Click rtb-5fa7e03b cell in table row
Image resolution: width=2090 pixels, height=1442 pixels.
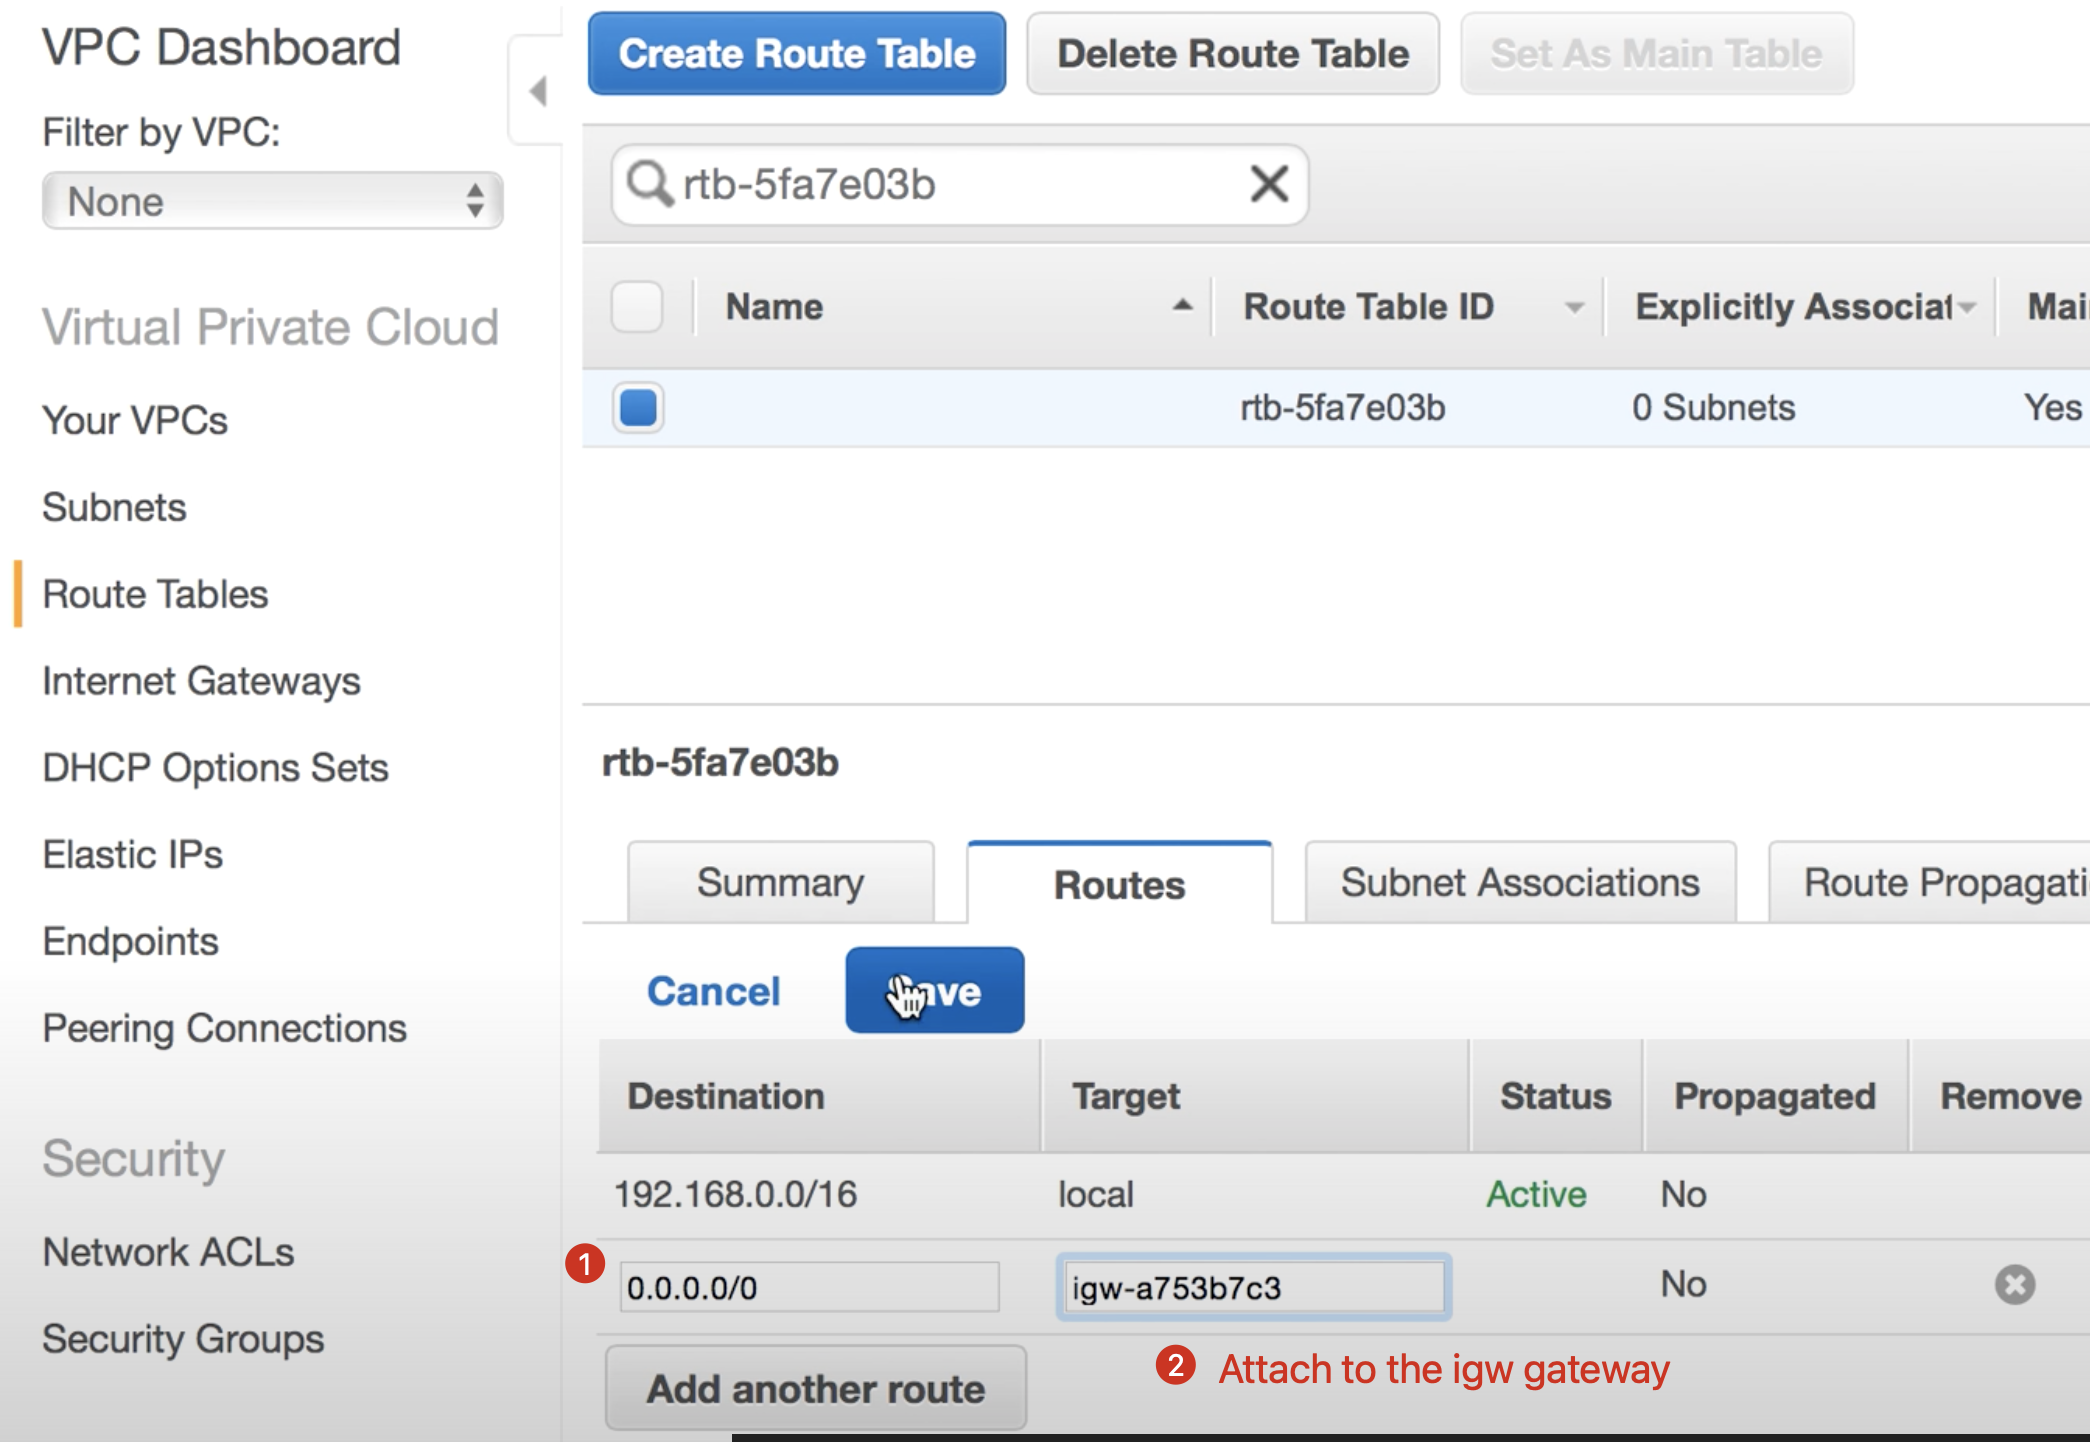coord(1343,408)
